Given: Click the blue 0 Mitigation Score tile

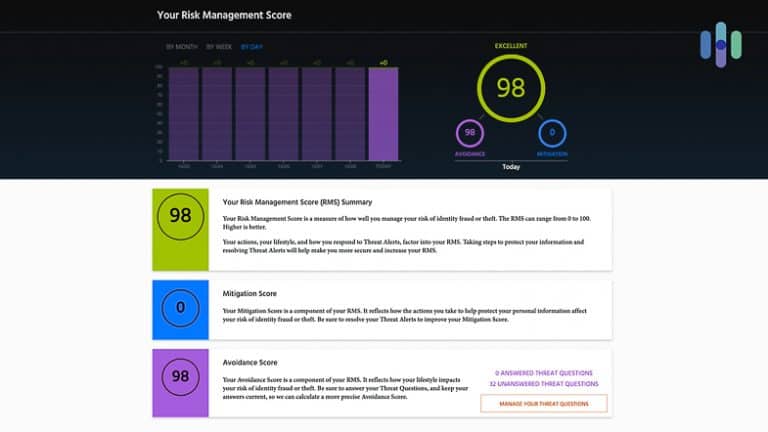Looking at the screenshot, I should (x=180, y=307).
